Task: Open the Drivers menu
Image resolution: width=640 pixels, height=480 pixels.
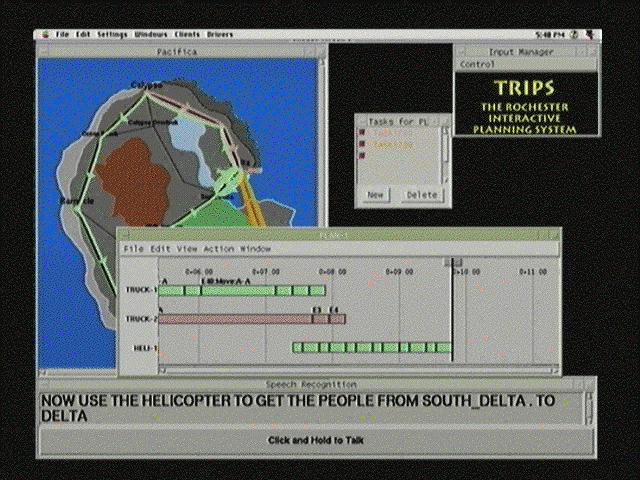Action: [x=220, y=35]
